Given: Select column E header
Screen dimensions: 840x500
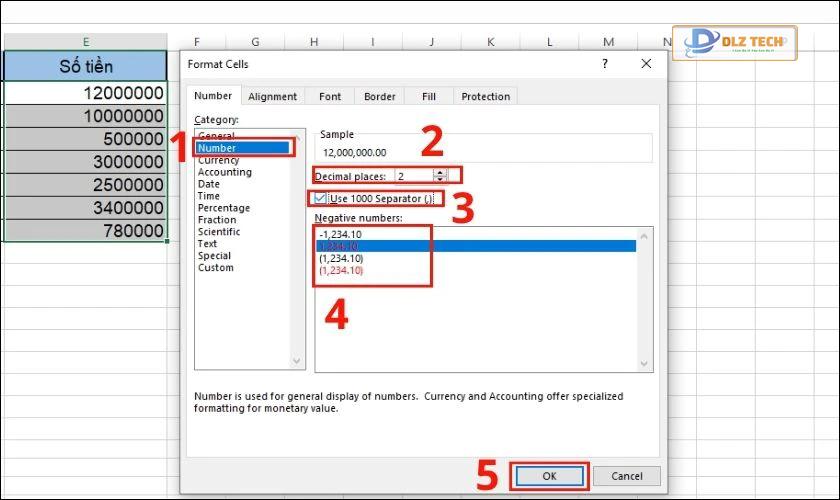Looking at the screenshot, I should pyautogui.click(x=86, y=42).
